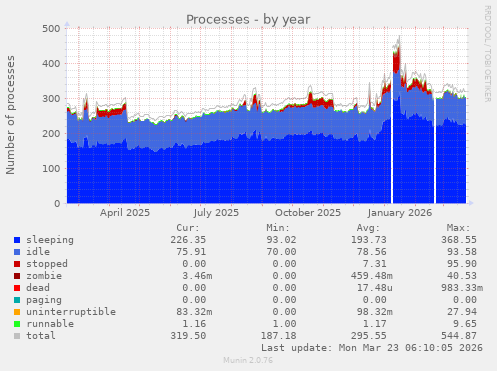Click the 'sleeping' legend label
Image resolution: width=497 pixels, height=371 pixels.
(50, 240)
